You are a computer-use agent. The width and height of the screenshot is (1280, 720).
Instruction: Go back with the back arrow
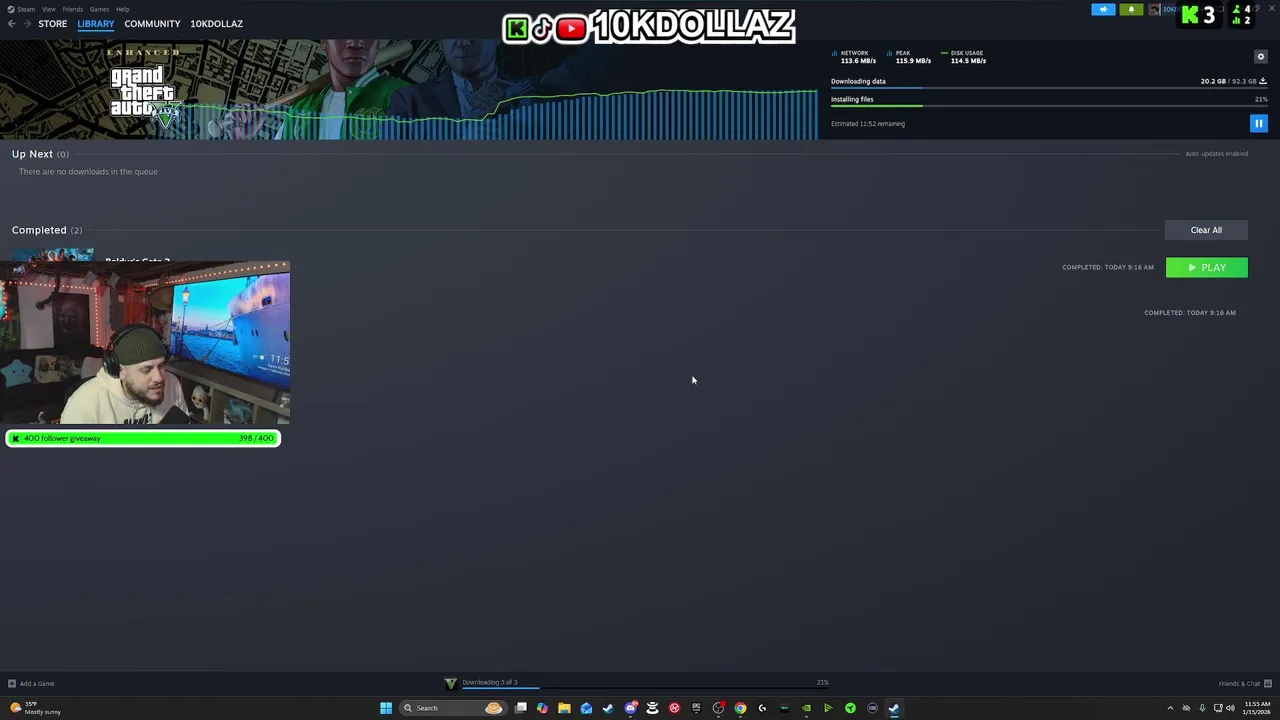tap(11, 23)
